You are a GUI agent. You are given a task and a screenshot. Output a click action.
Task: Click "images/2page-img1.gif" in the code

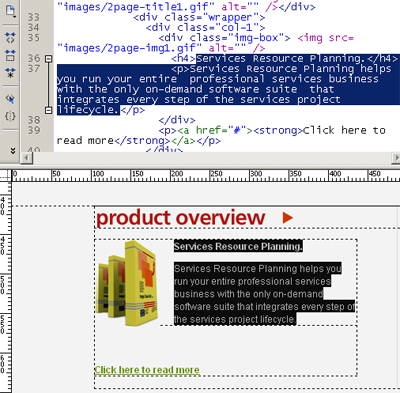tap(129, 48)
